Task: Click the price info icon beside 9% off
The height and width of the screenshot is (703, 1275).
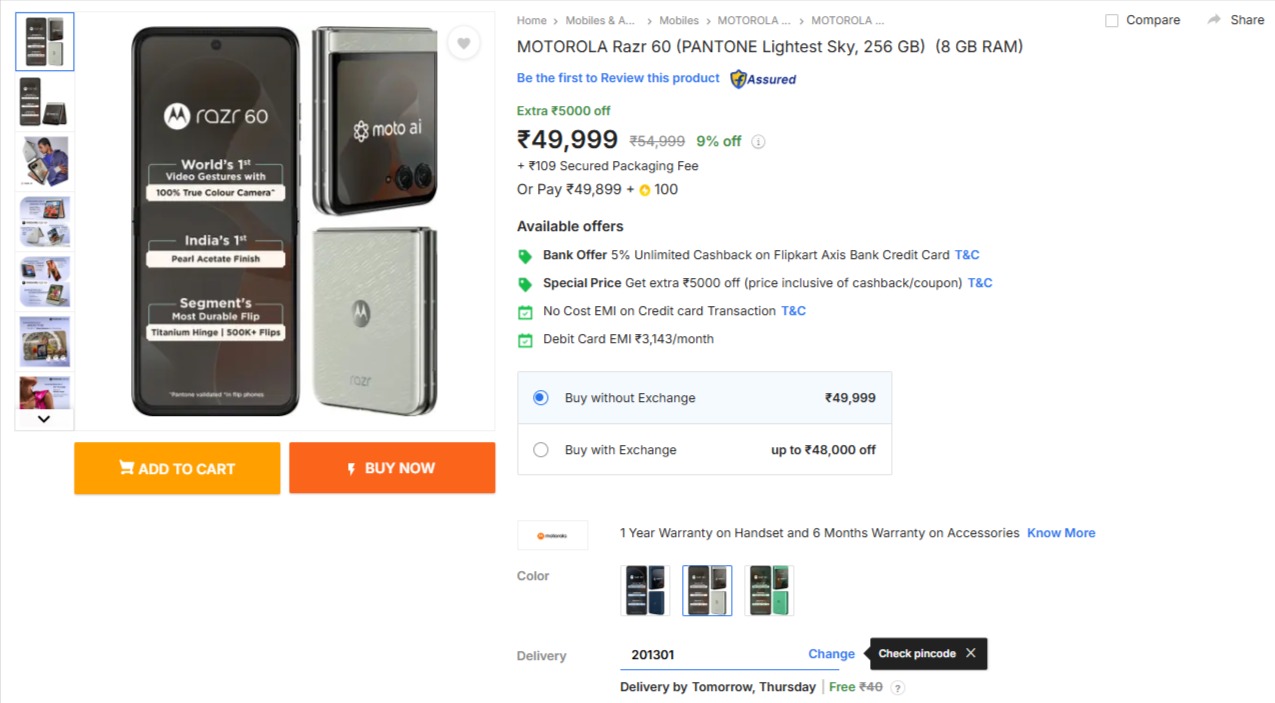Action: tap(758, 142)
